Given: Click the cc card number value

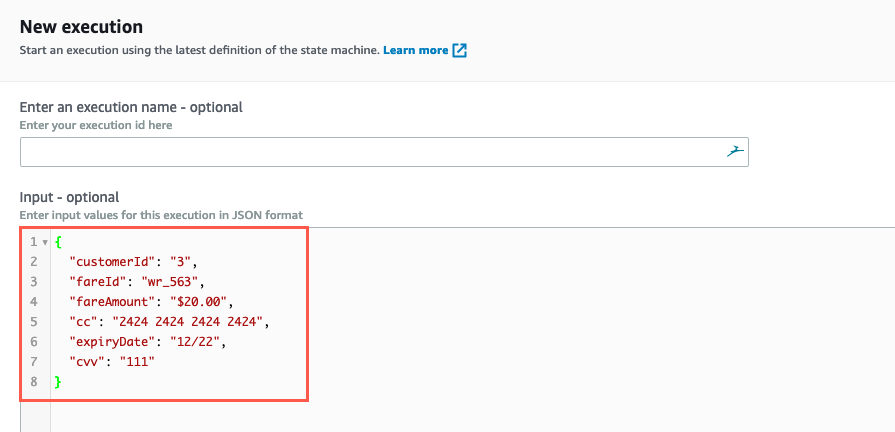Looking at the screenshot, I should coord(187,322).
